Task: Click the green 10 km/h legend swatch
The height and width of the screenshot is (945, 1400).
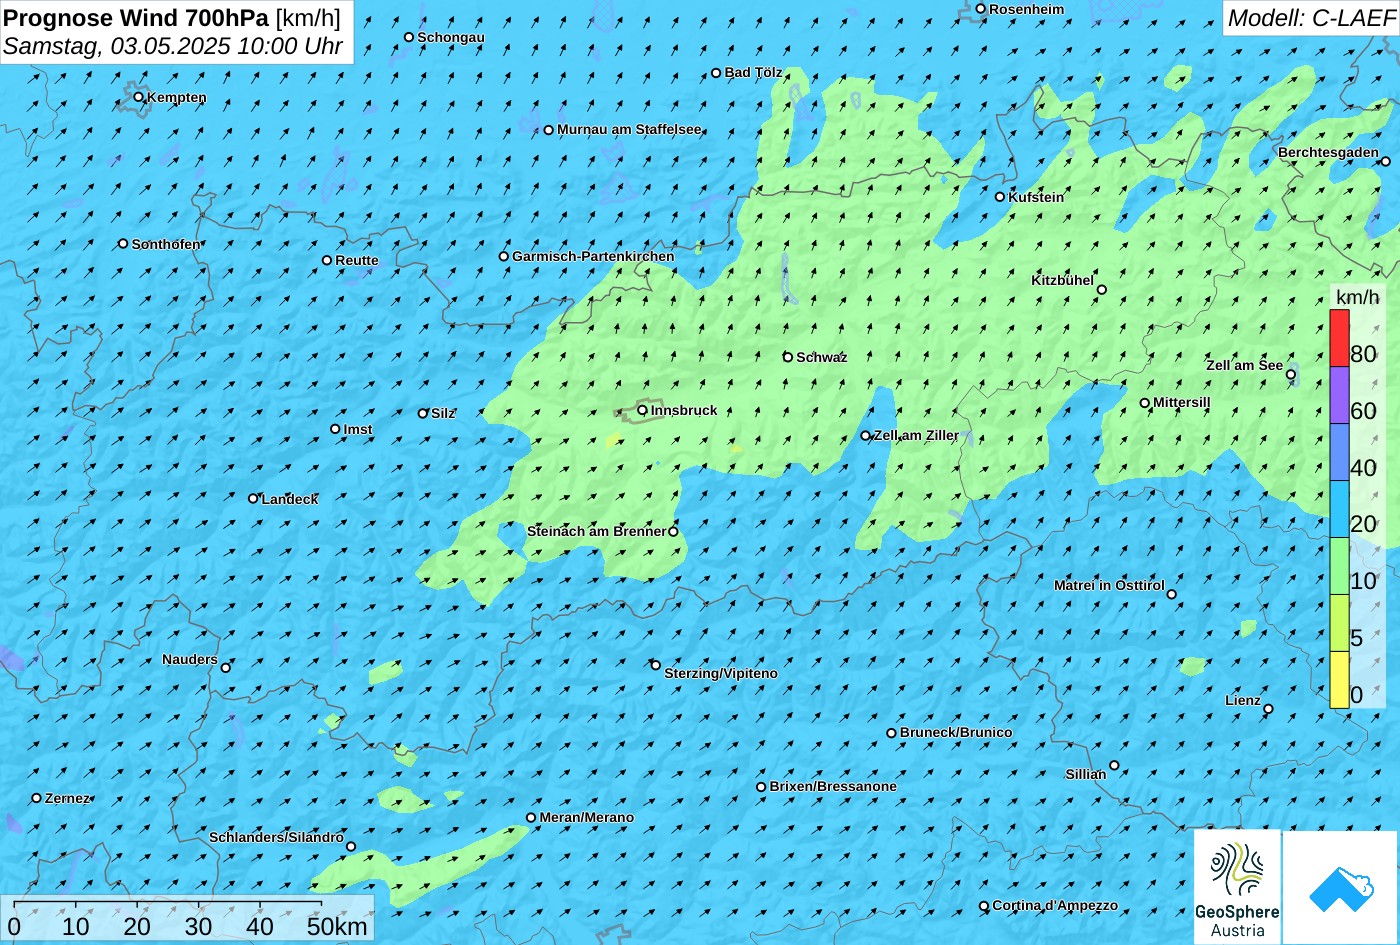Action: (1339, 566)
